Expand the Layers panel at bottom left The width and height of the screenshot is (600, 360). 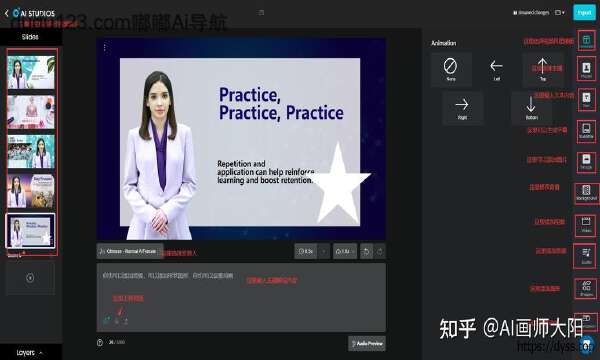coord(30,352)
